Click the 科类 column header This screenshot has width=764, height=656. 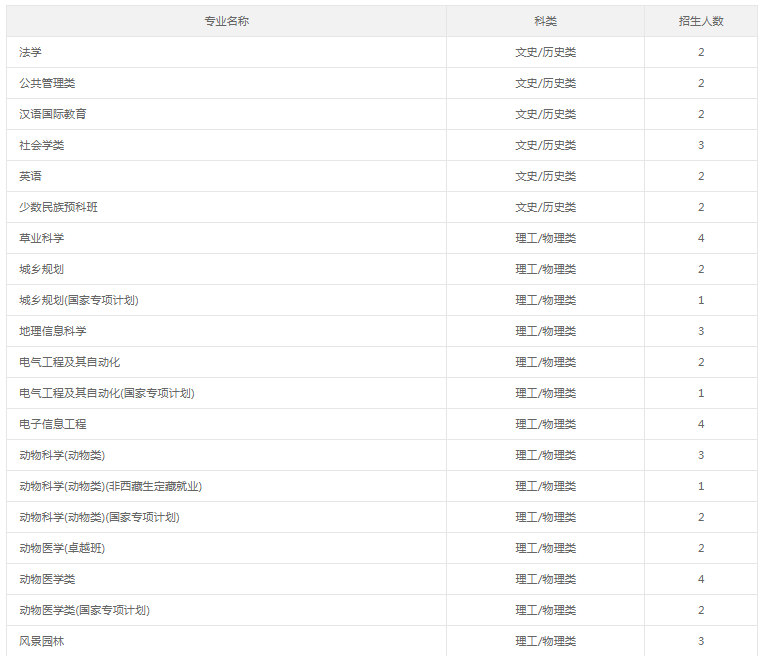545,21
